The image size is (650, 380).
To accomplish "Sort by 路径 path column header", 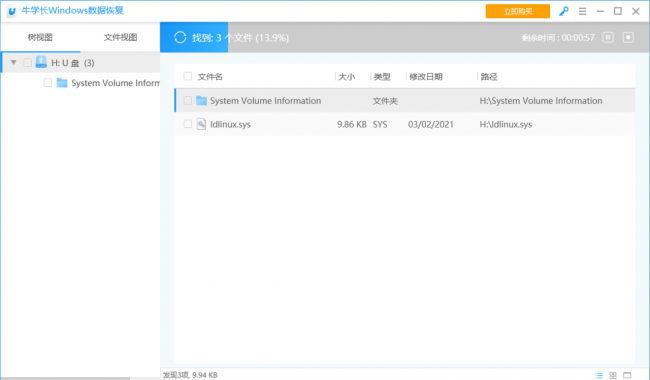I will (x=489, y=77).
